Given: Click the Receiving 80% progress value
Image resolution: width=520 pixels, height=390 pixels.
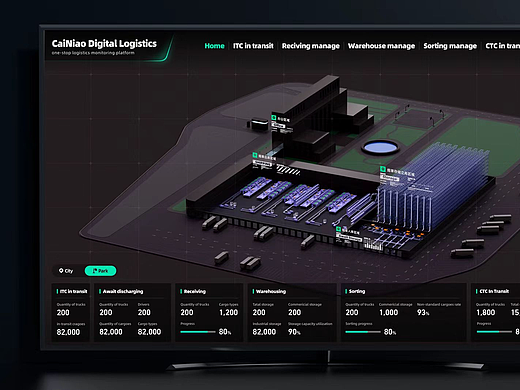Looking at the screenshot, I should coord(225,332).
